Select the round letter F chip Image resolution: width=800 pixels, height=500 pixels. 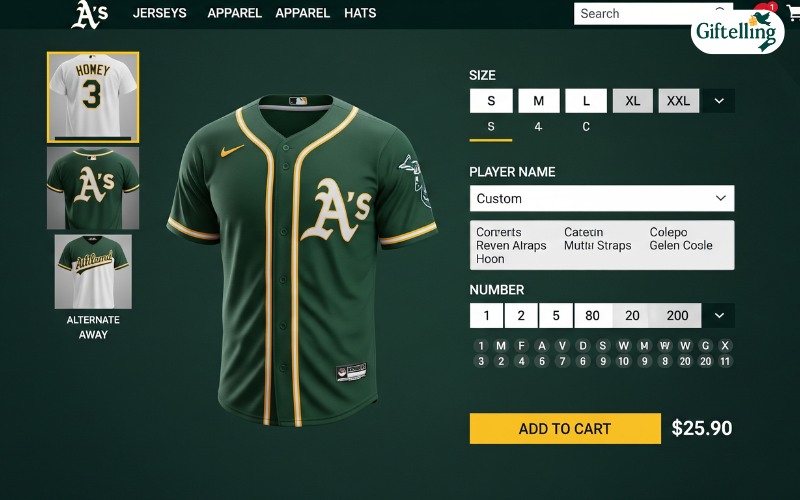(x=521, y=346)
